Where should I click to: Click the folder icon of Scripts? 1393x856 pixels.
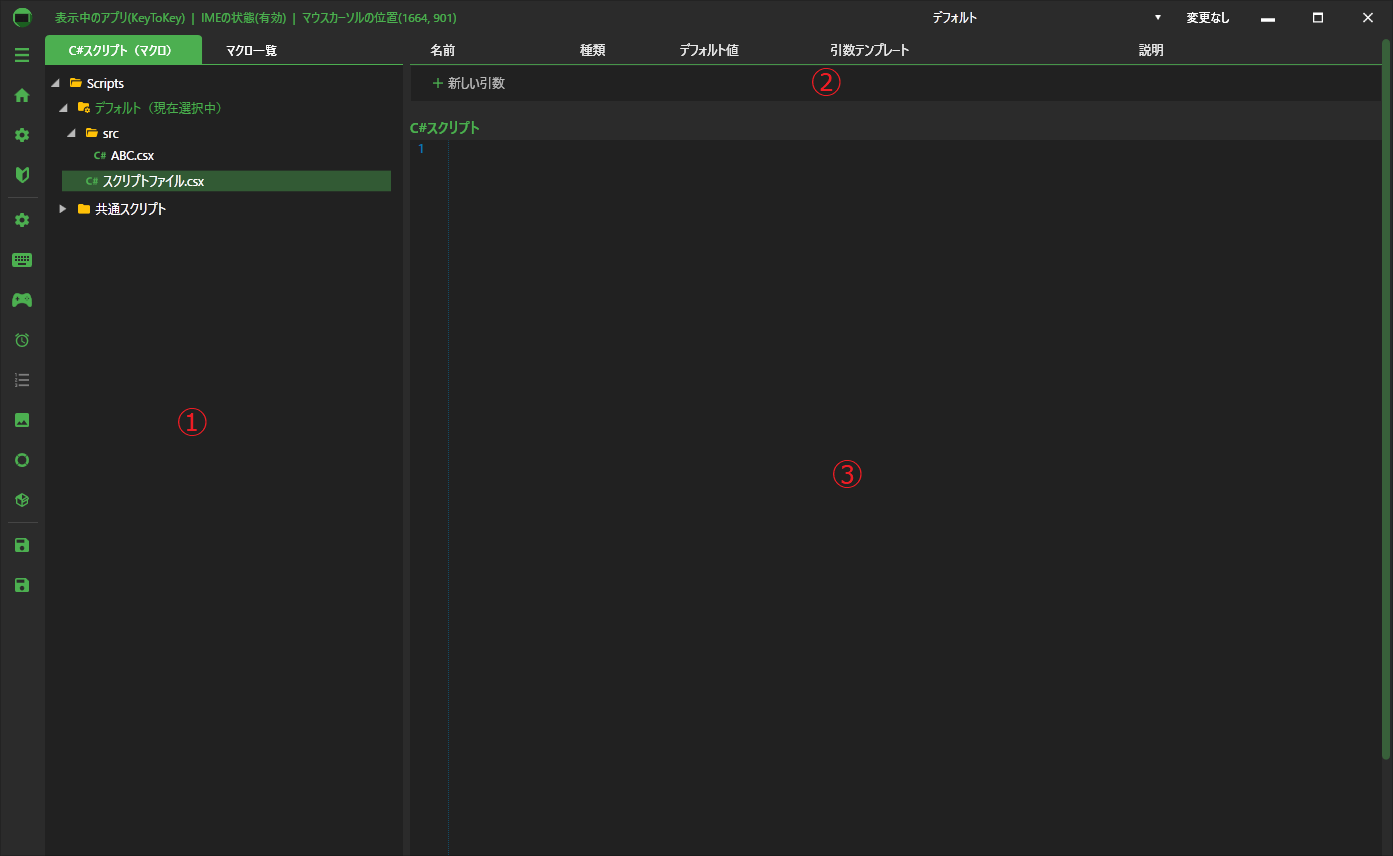(76, 83)
